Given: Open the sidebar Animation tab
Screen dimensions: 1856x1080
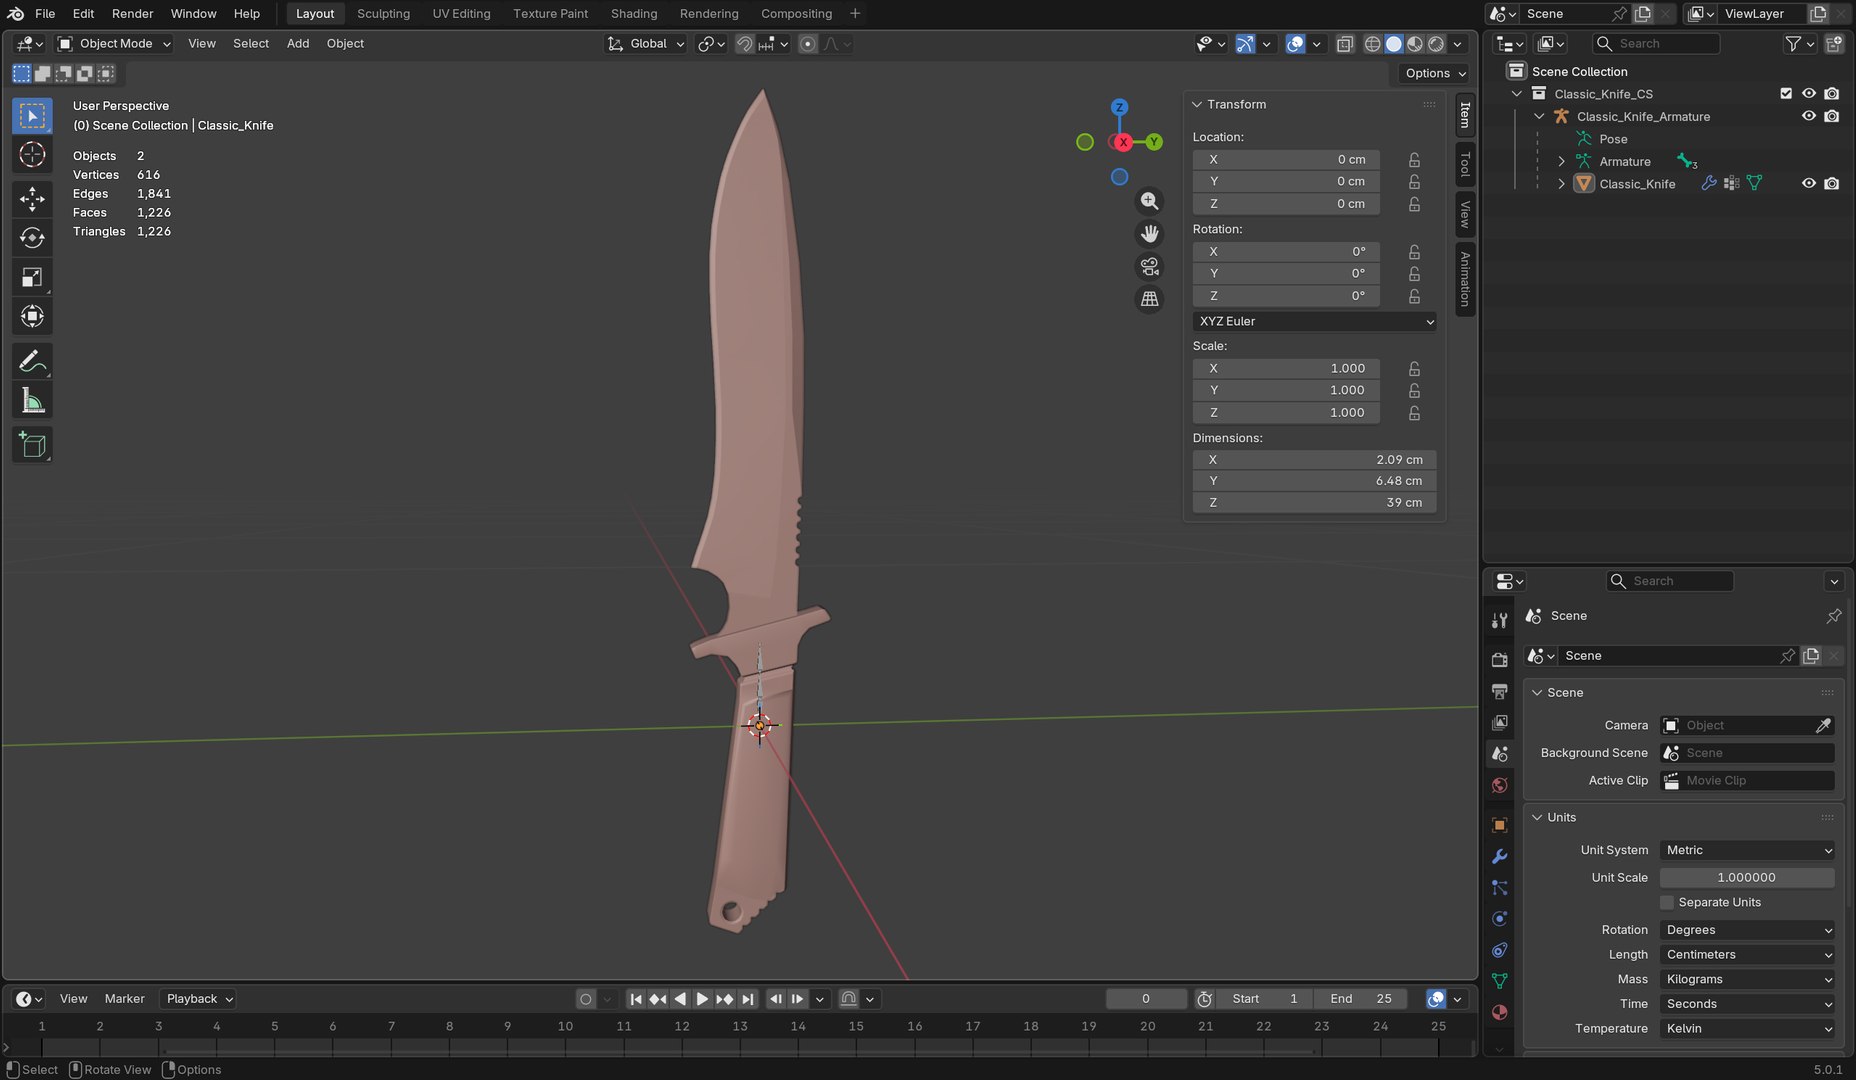Looking at the screenshot, I should [1465, 279].
